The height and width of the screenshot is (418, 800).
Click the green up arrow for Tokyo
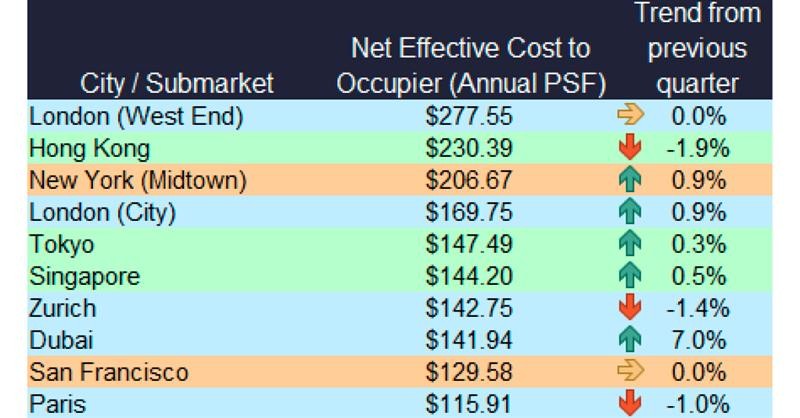pyautogui.click(x=630, y=245)
